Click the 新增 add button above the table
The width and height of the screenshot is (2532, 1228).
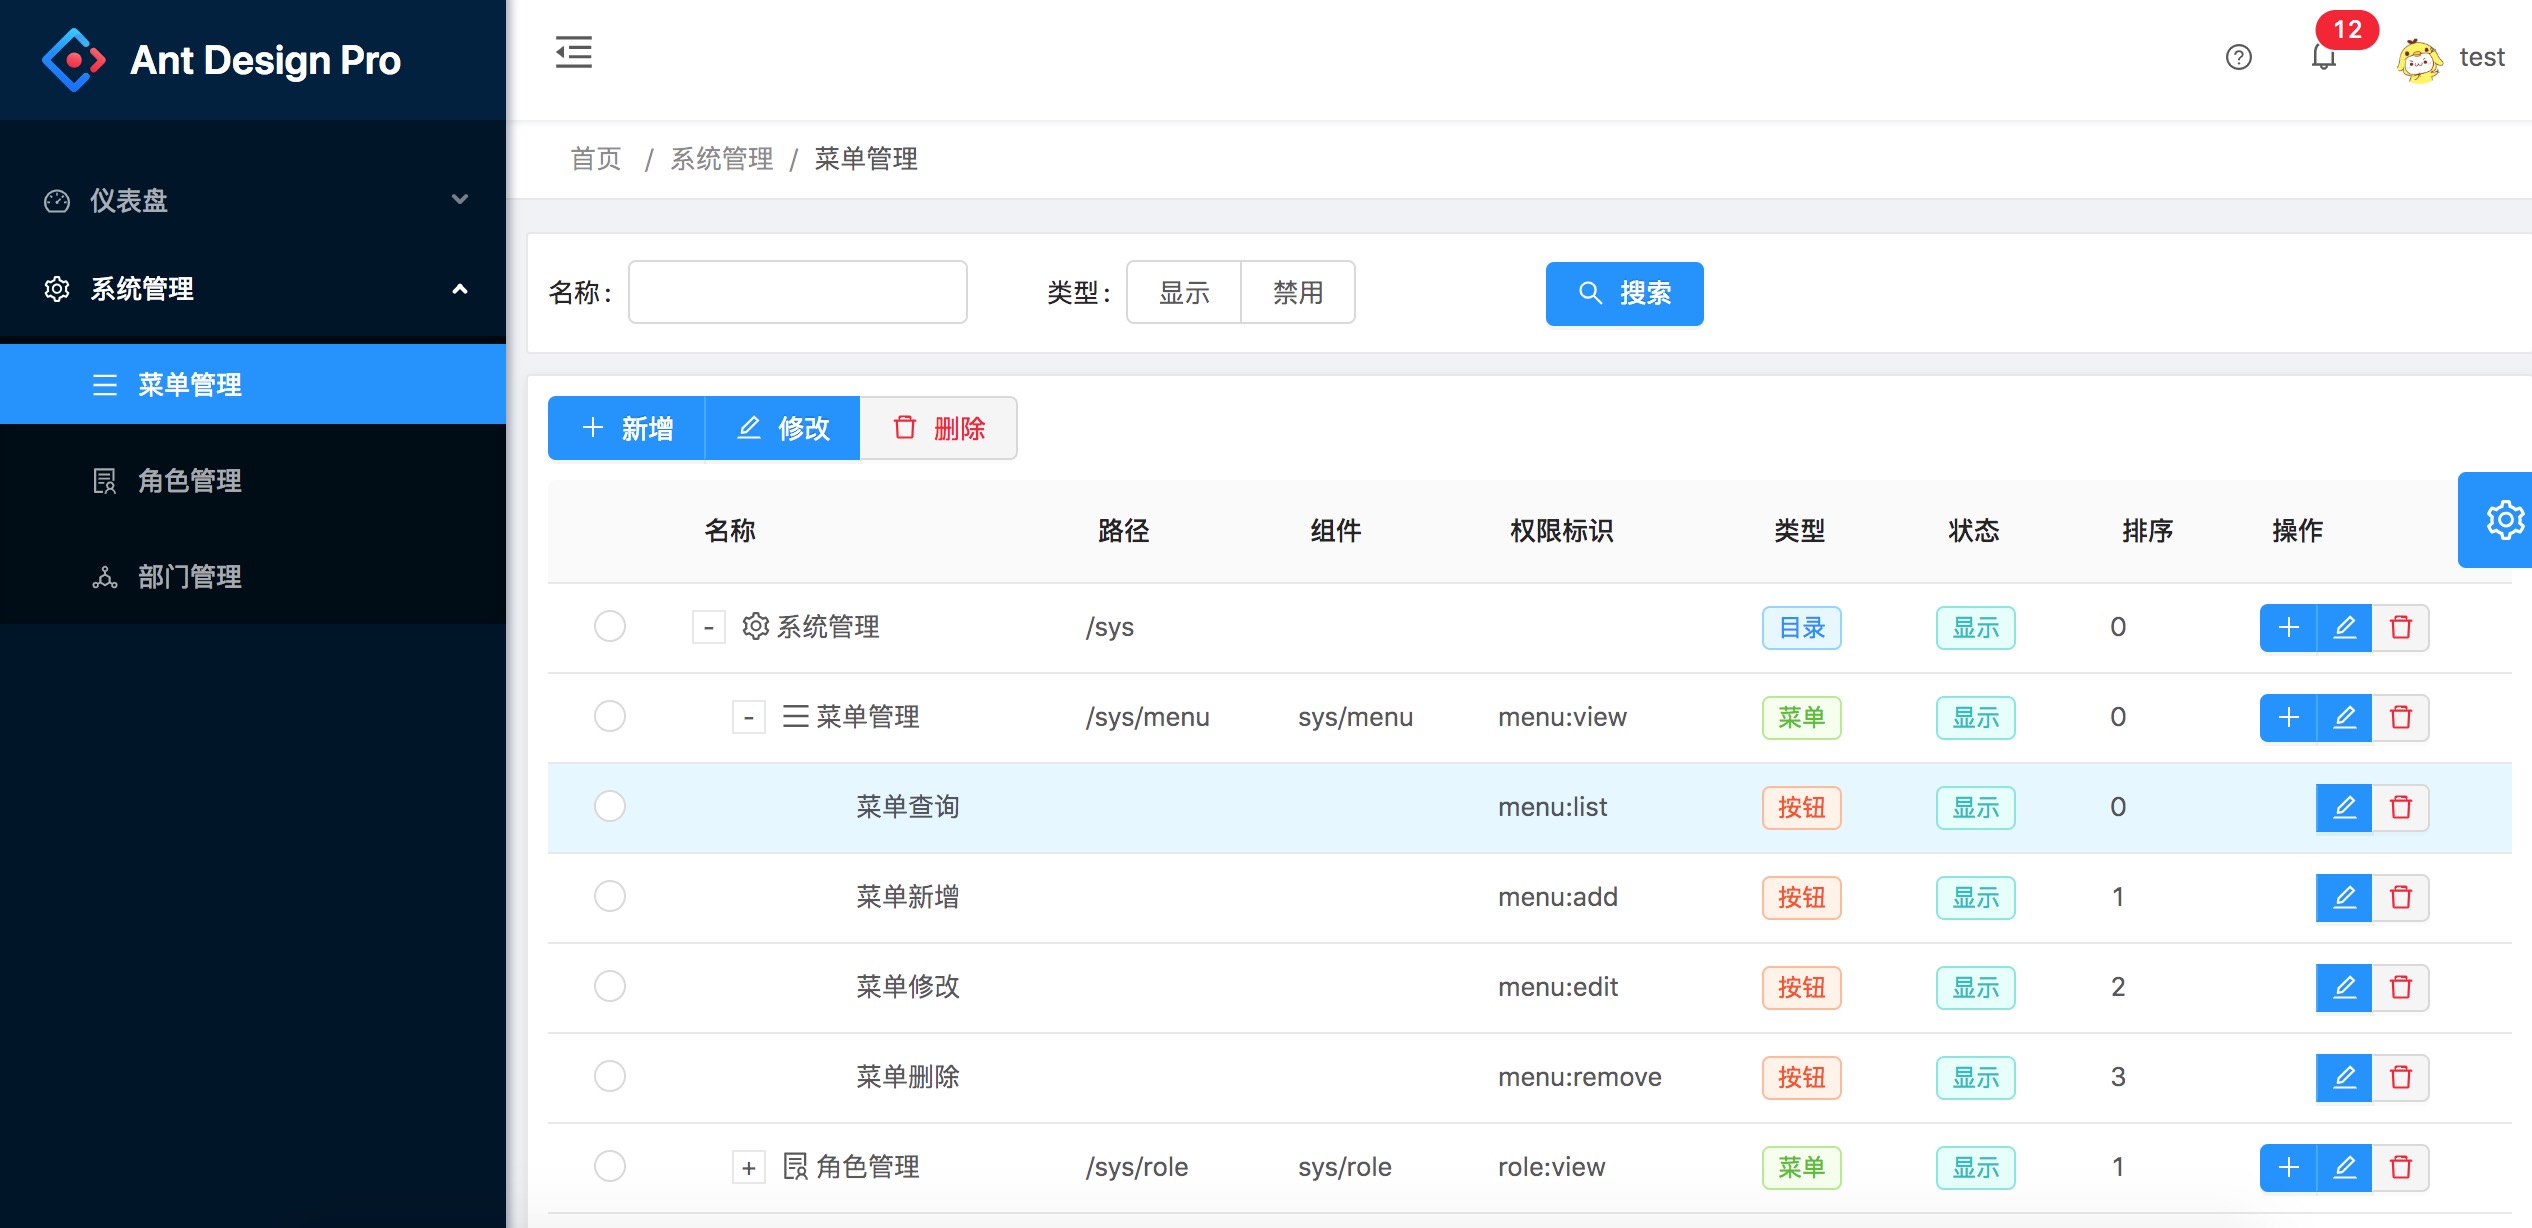[627, 429]
